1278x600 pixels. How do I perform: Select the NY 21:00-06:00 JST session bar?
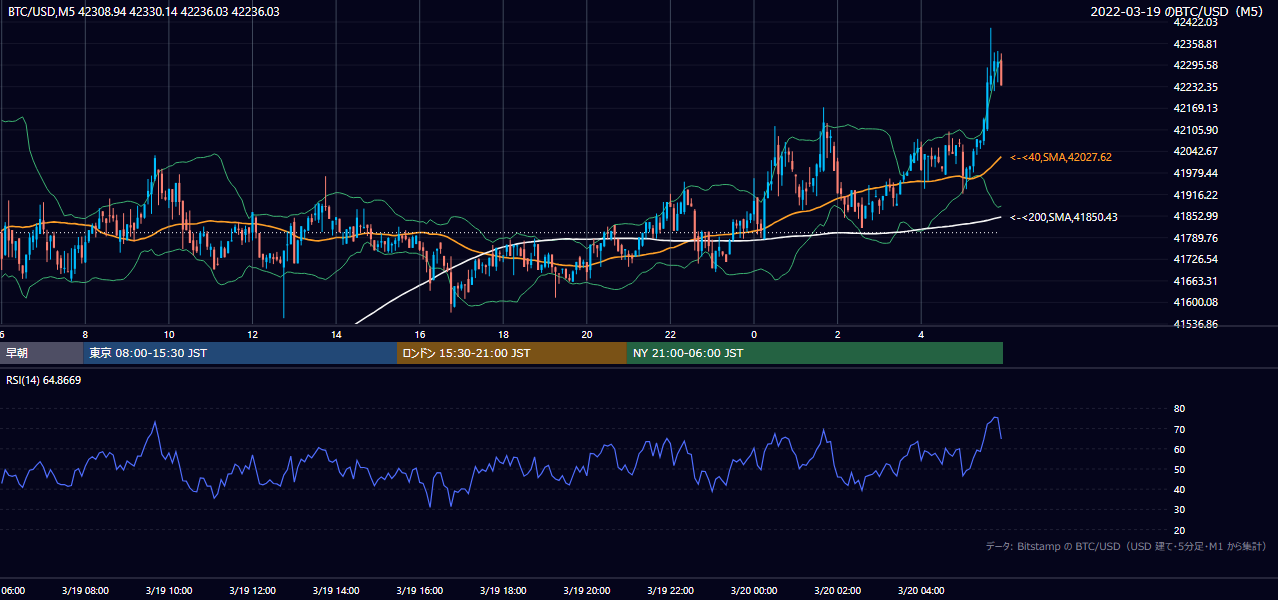pos(815,353)
